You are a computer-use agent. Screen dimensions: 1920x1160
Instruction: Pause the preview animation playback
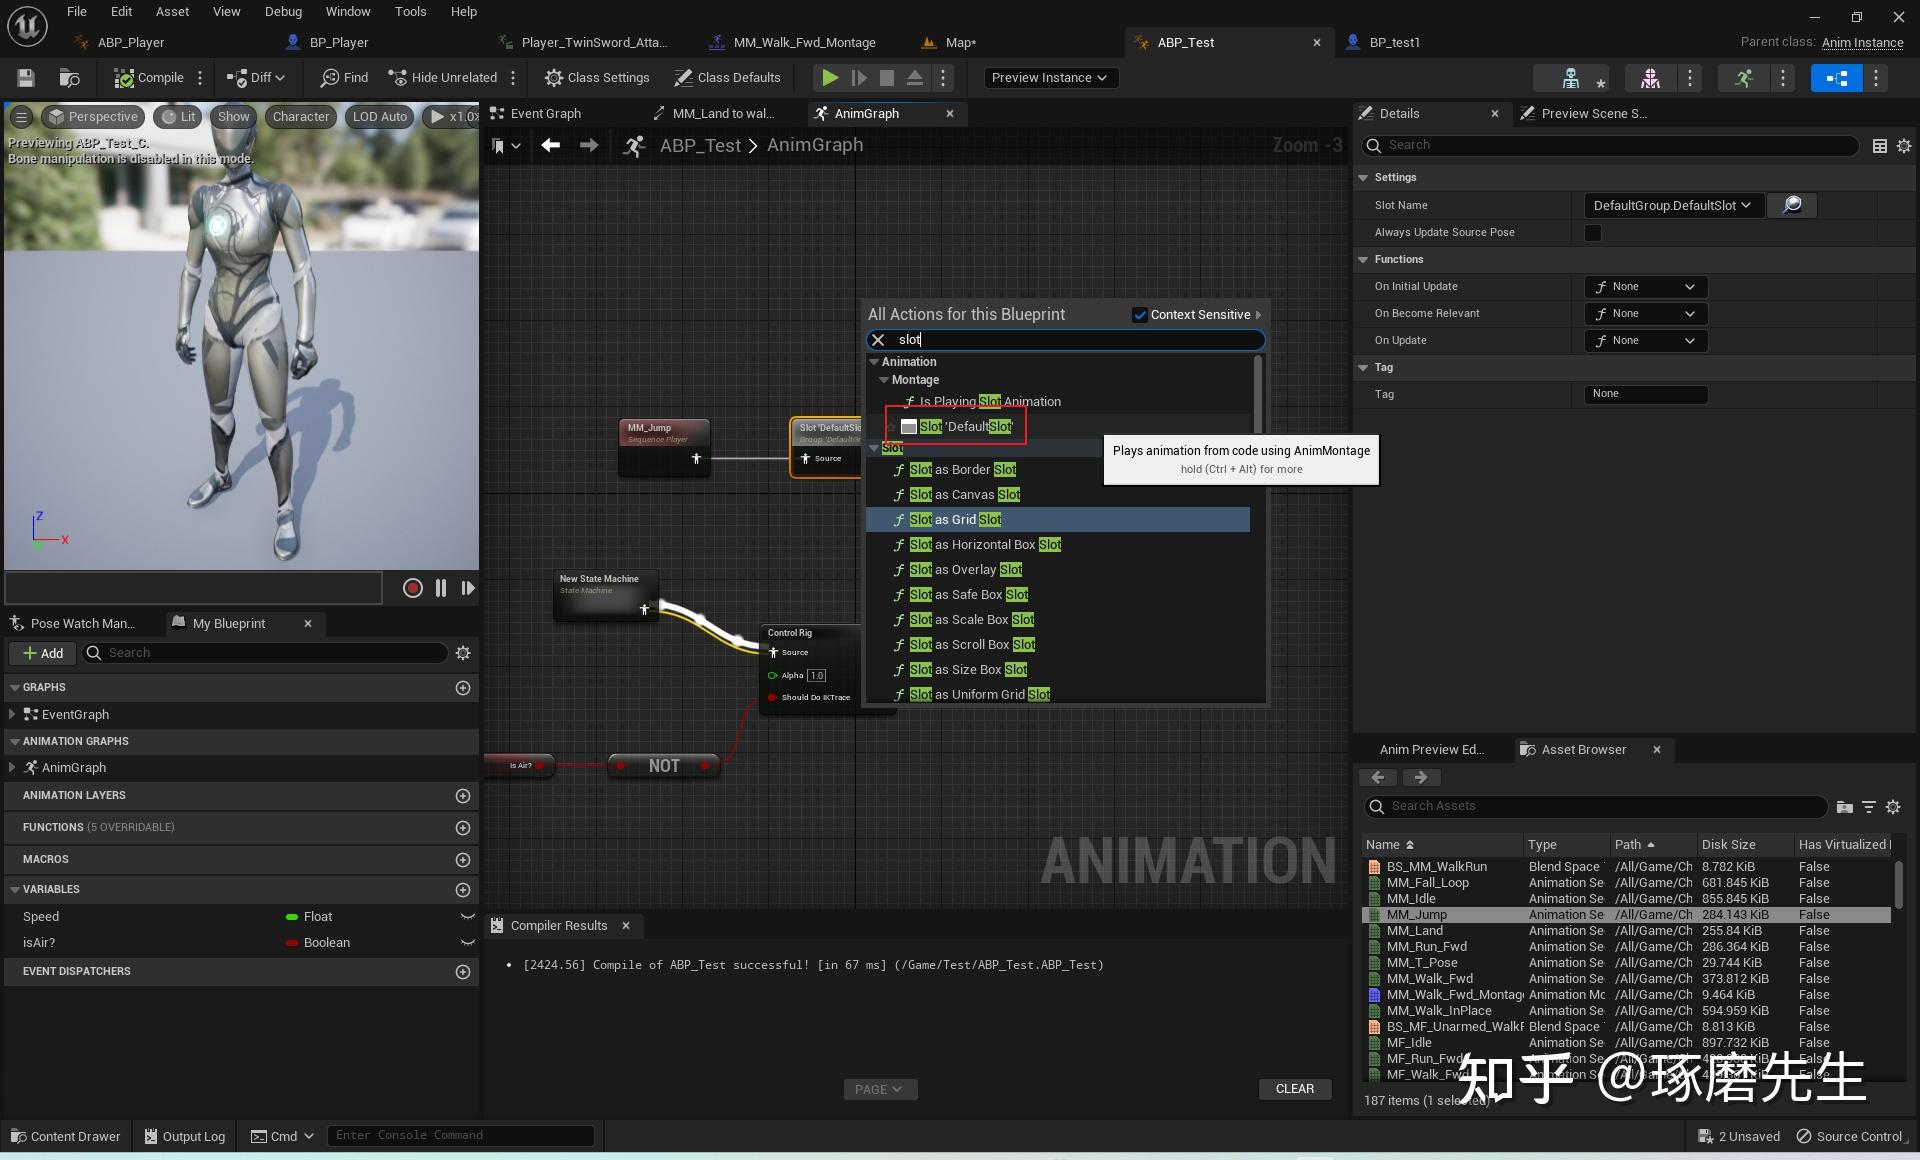point(441,588)
